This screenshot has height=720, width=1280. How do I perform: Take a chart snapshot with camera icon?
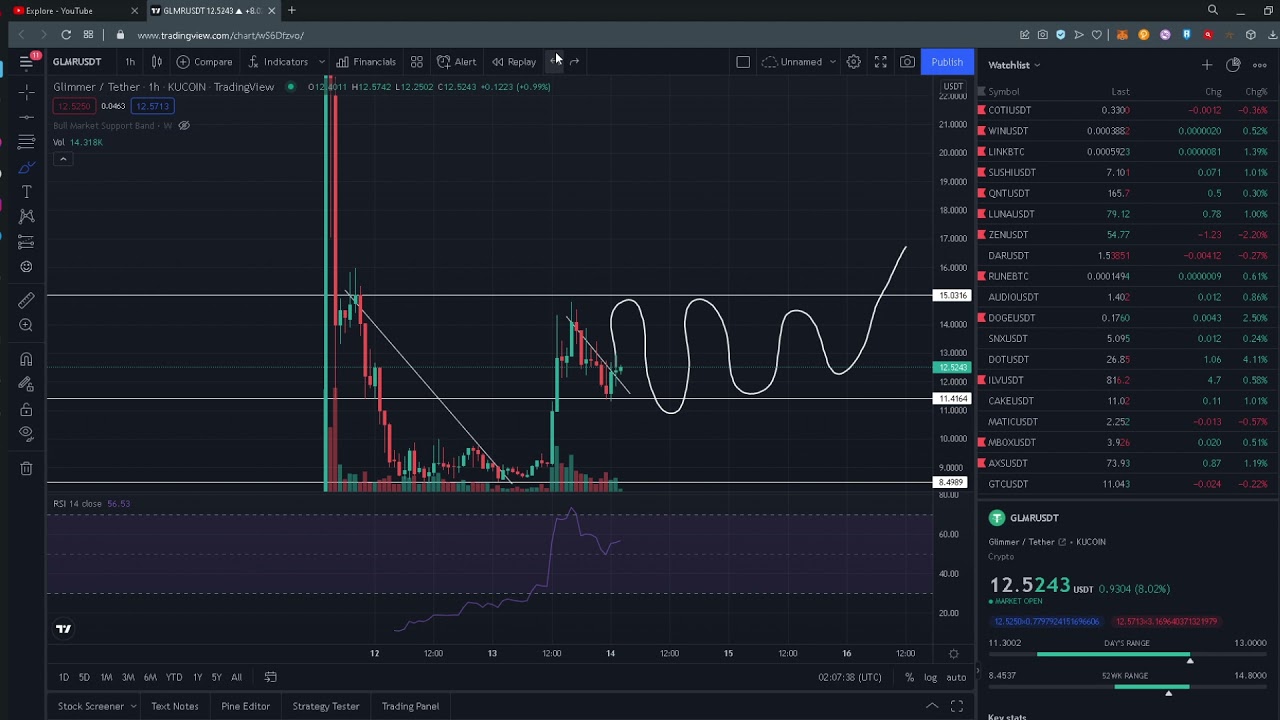click(907, 62)
